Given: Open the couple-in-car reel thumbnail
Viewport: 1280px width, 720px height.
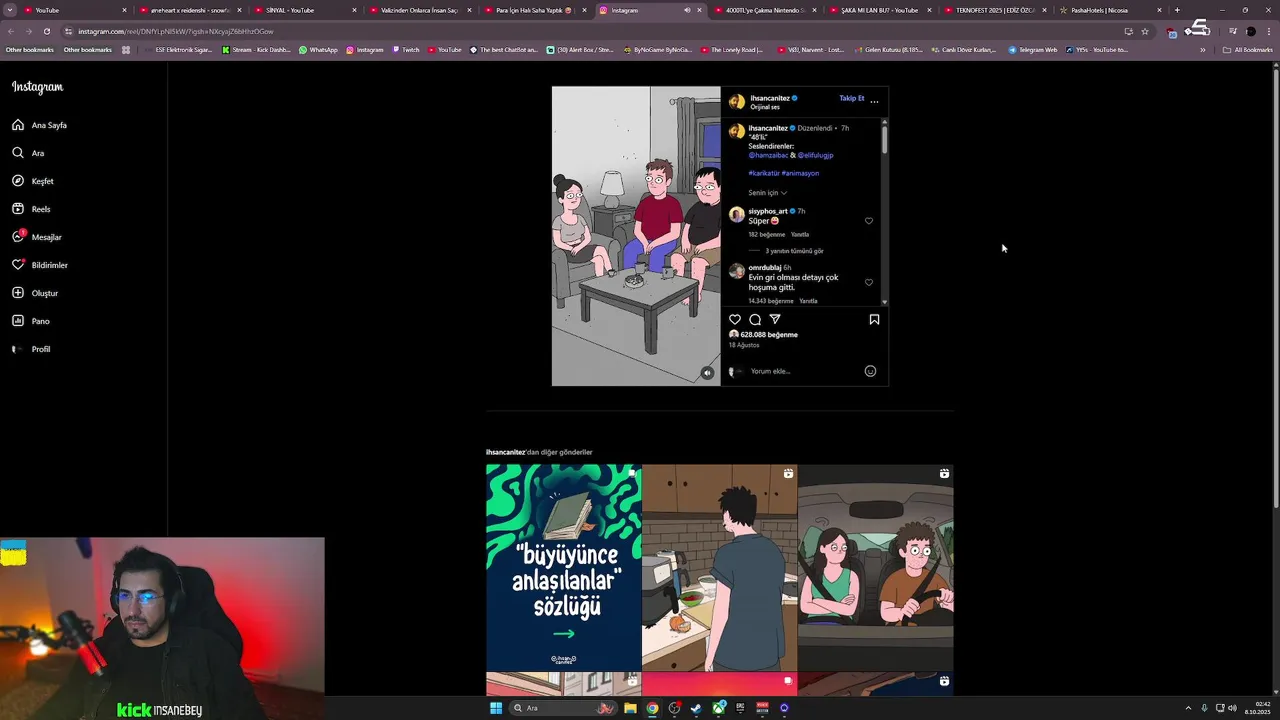Looking at the screenshot, I should [875, 567].
